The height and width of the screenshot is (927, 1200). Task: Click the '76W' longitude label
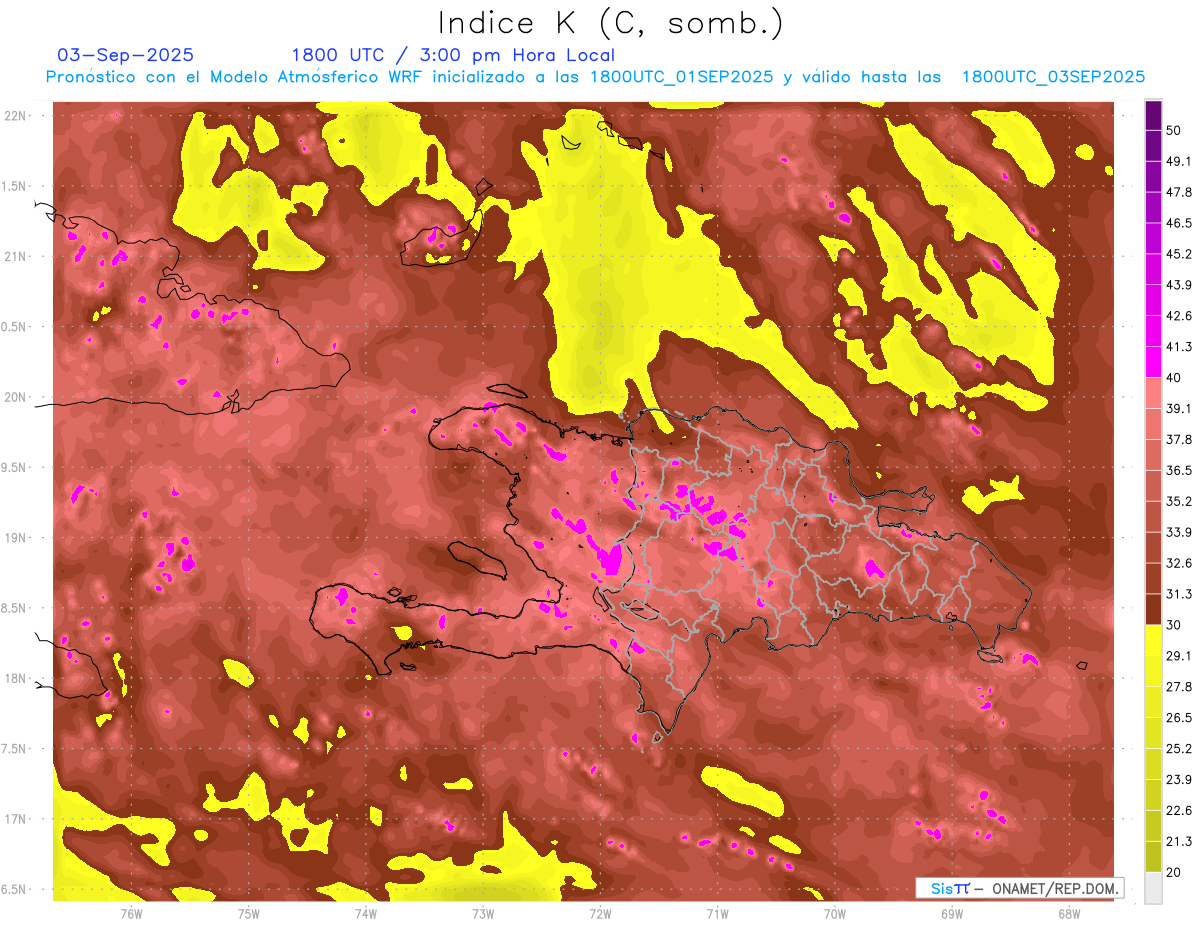[132, 913]
